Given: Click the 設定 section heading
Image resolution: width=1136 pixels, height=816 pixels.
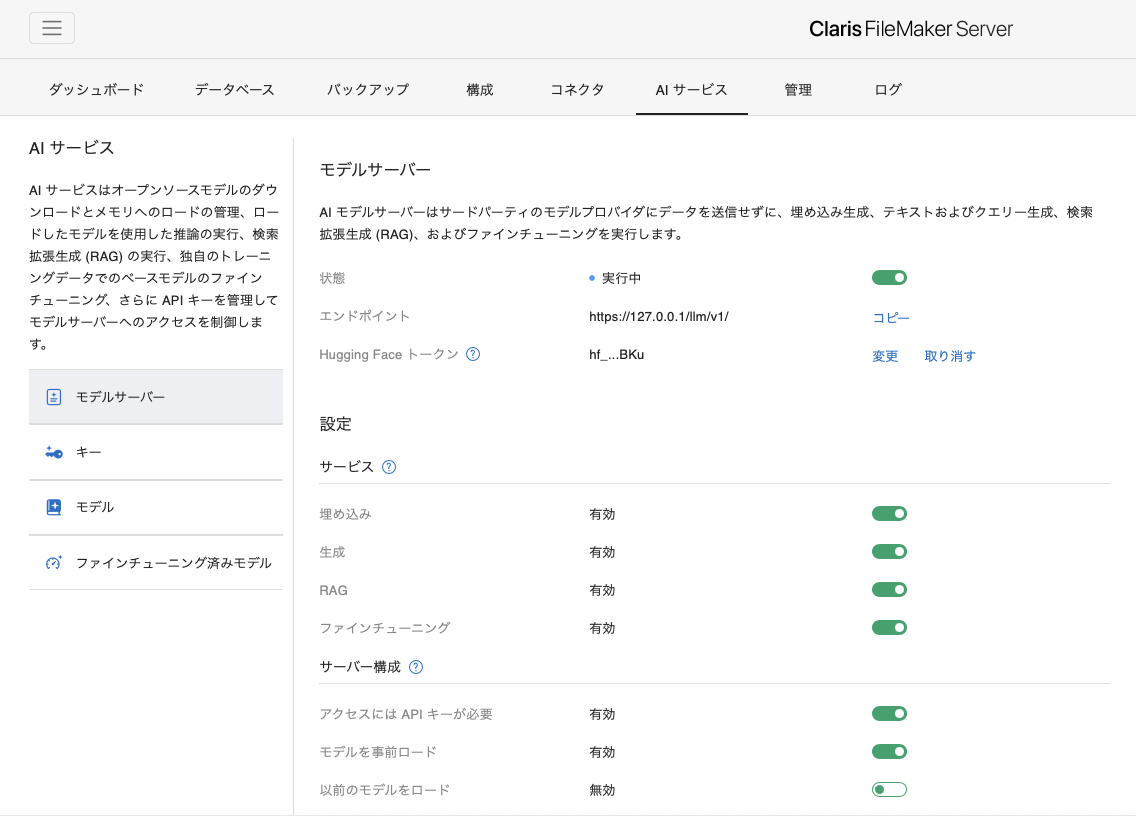Looking at the screenshot, I should [x=335, y=424].
